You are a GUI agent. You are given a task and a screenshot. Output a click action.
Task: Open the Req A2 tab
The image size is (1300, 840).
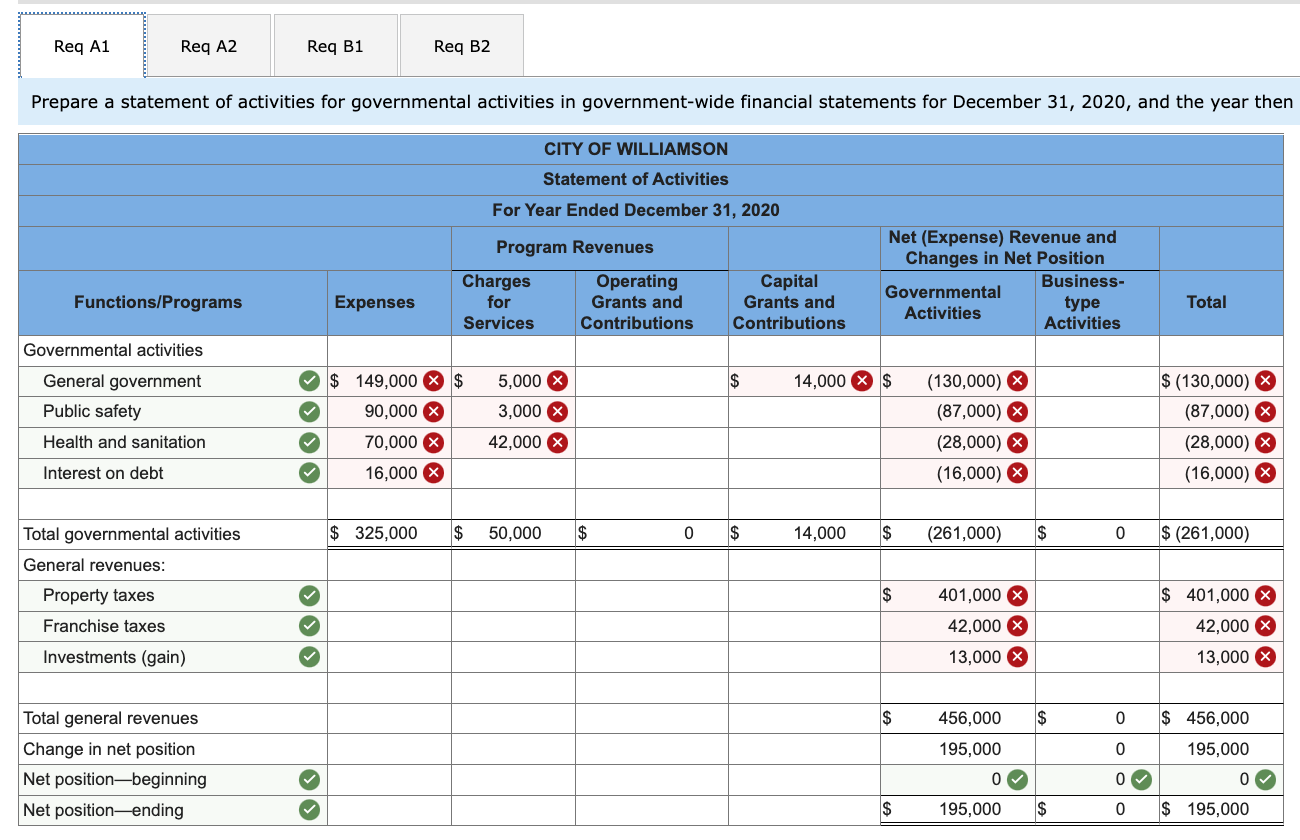click(x=208, y=46)
